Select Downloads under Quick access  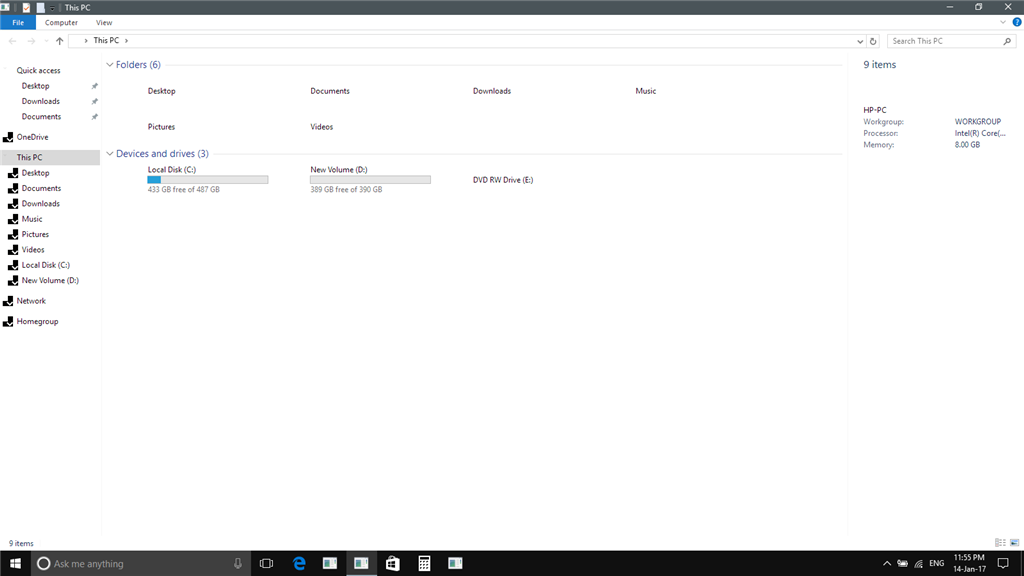pos(40,101)
